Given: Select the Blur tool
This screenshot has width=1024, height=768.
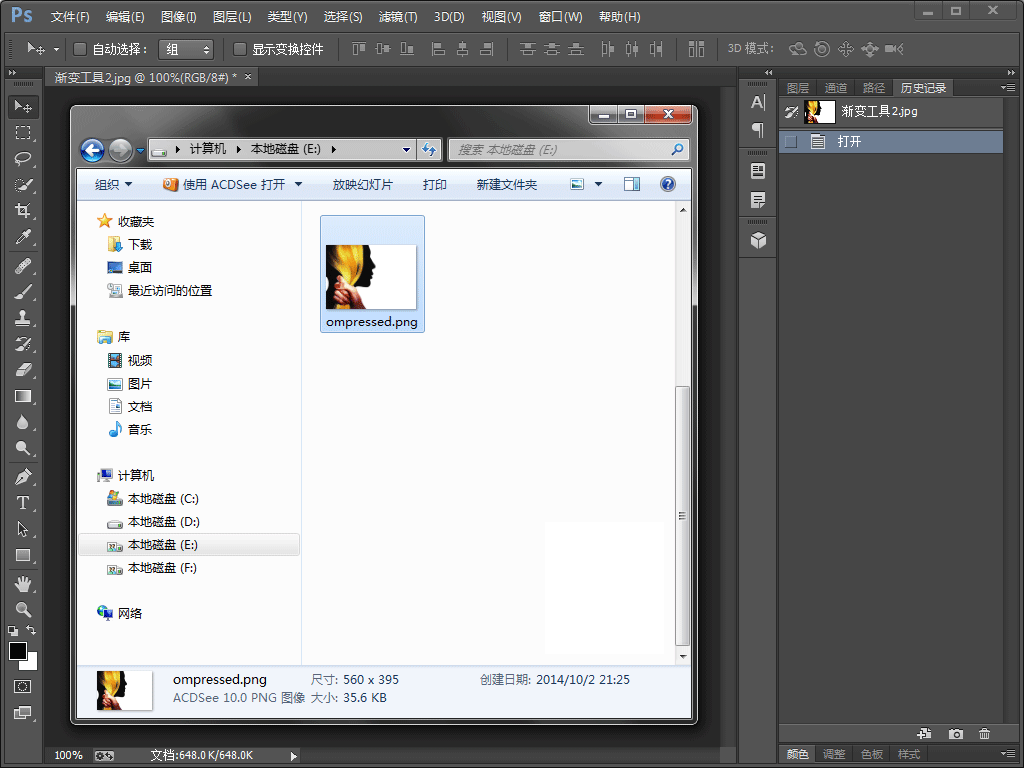Looking at the screenshot, I should (x=23, y=422).
